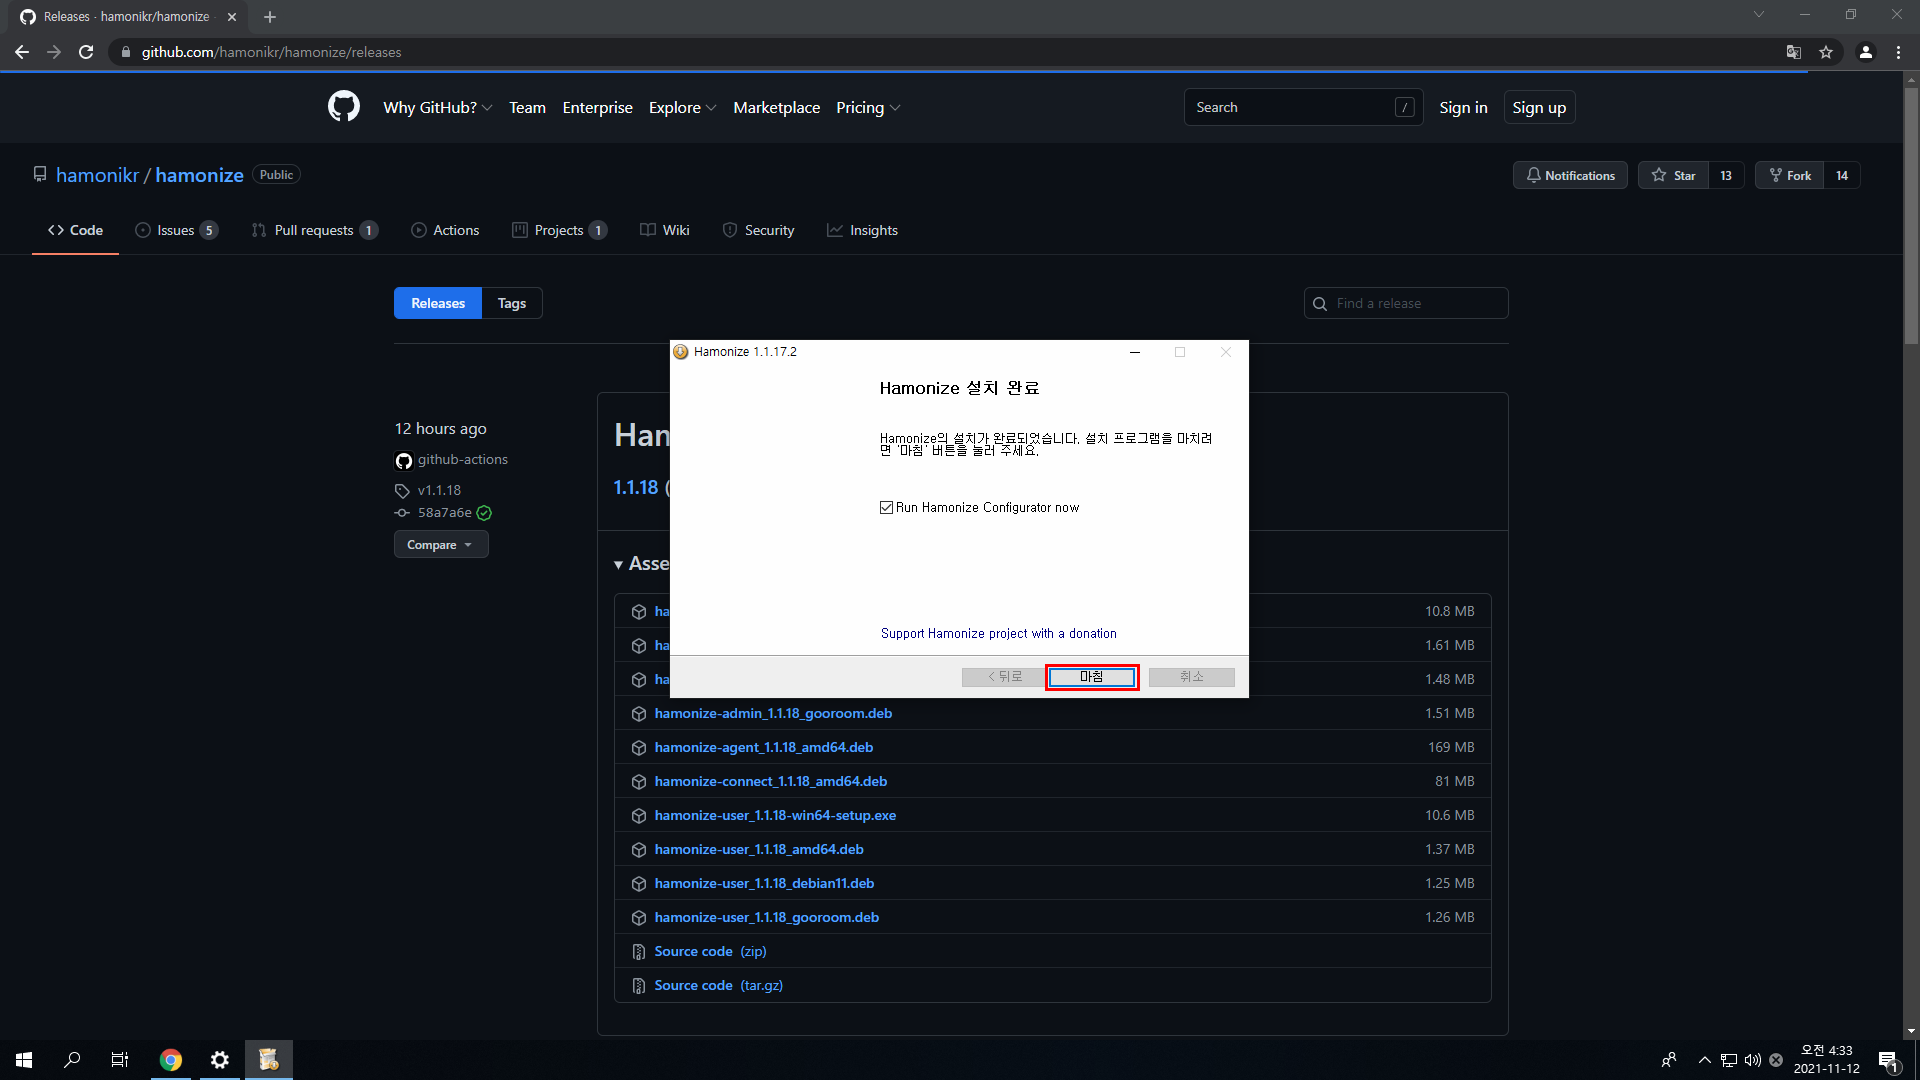Screen dimensions: 1920x1080
Task: Click the 마침 finish button
Action: point(1092,677)
